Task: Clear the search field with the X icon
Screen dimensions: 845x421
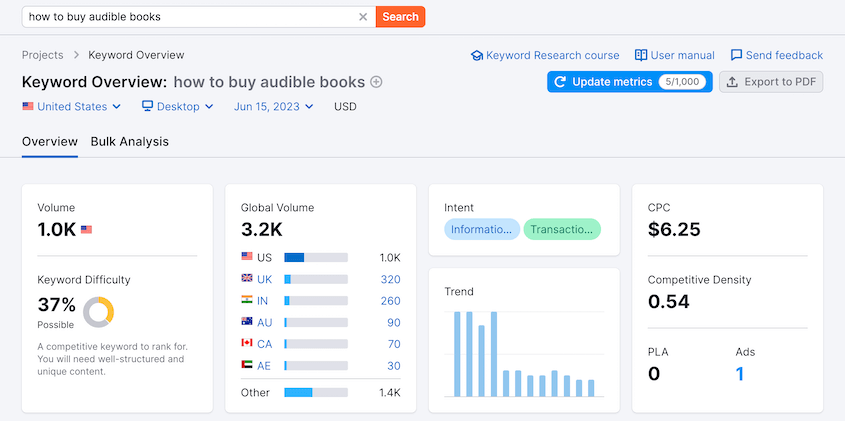Action: [363, 17]
